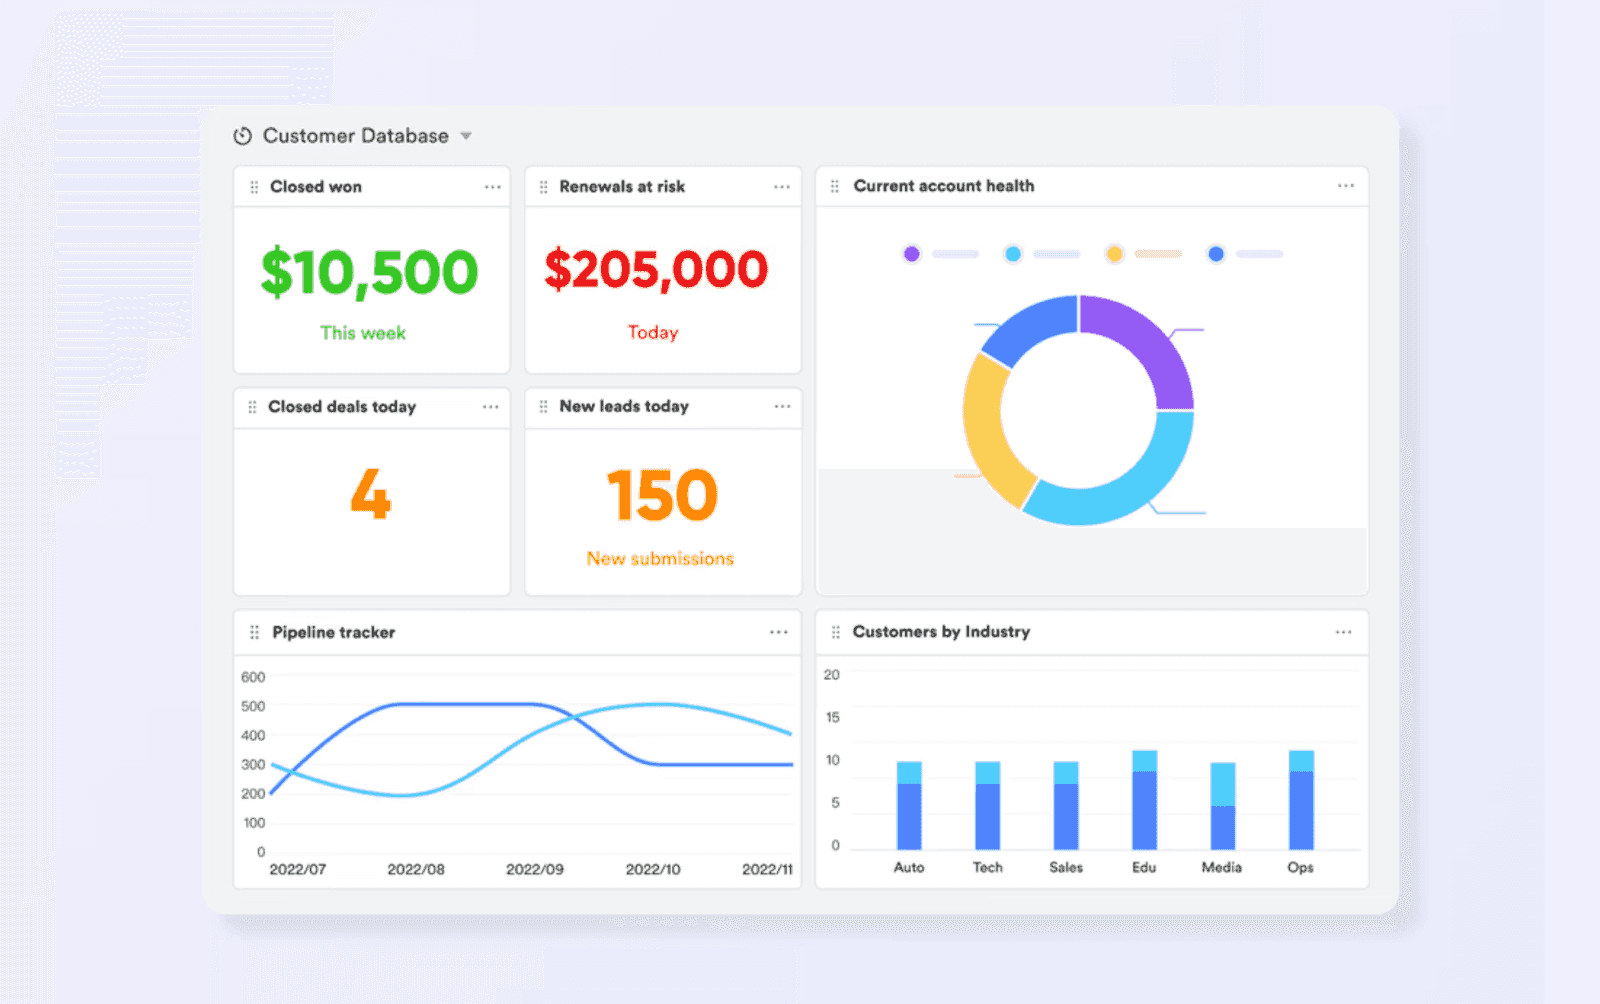Click the blue legend color dot
1600x1004 pixels.
coord(1216,254)
